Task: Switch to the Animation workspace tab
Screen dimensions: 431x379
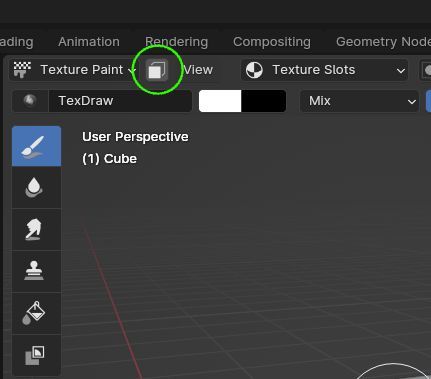Action: pos(89,42)
